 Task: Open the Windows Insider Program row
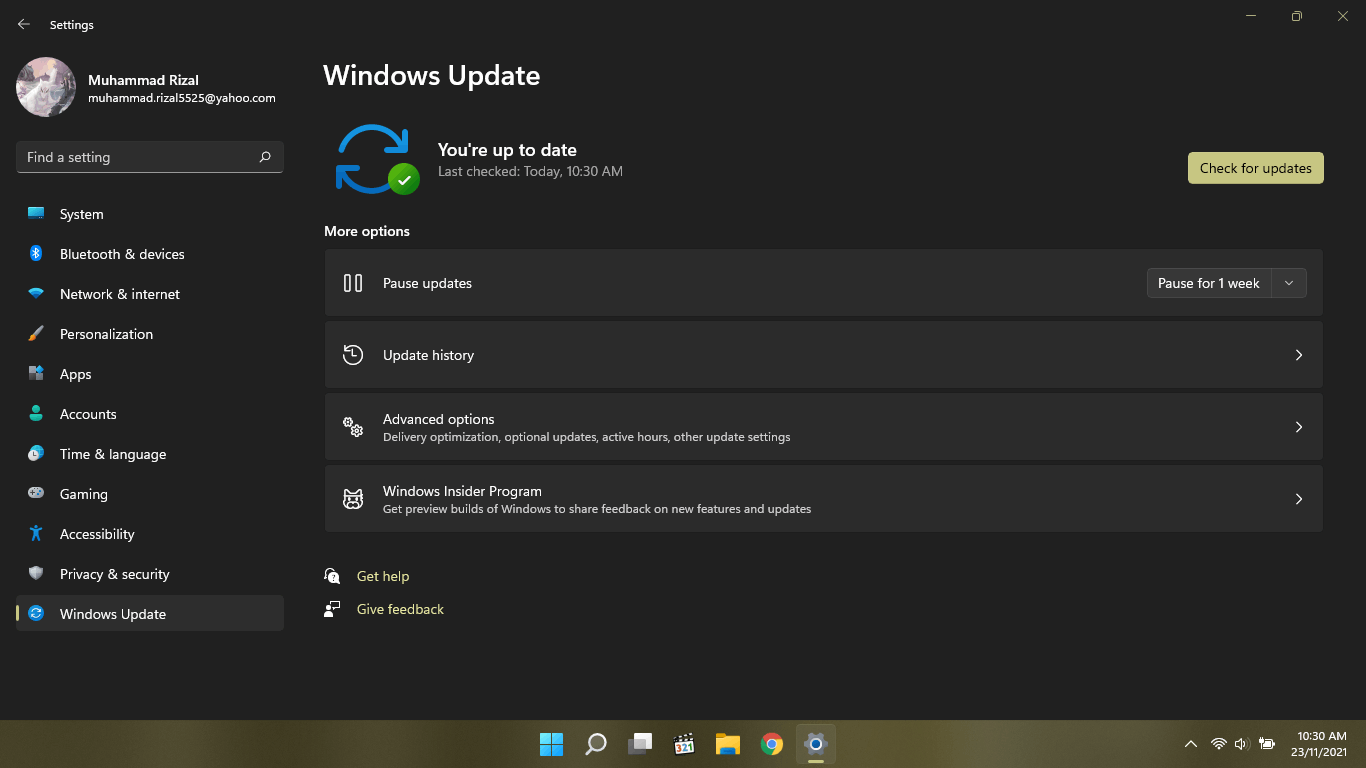pos(824,499)
